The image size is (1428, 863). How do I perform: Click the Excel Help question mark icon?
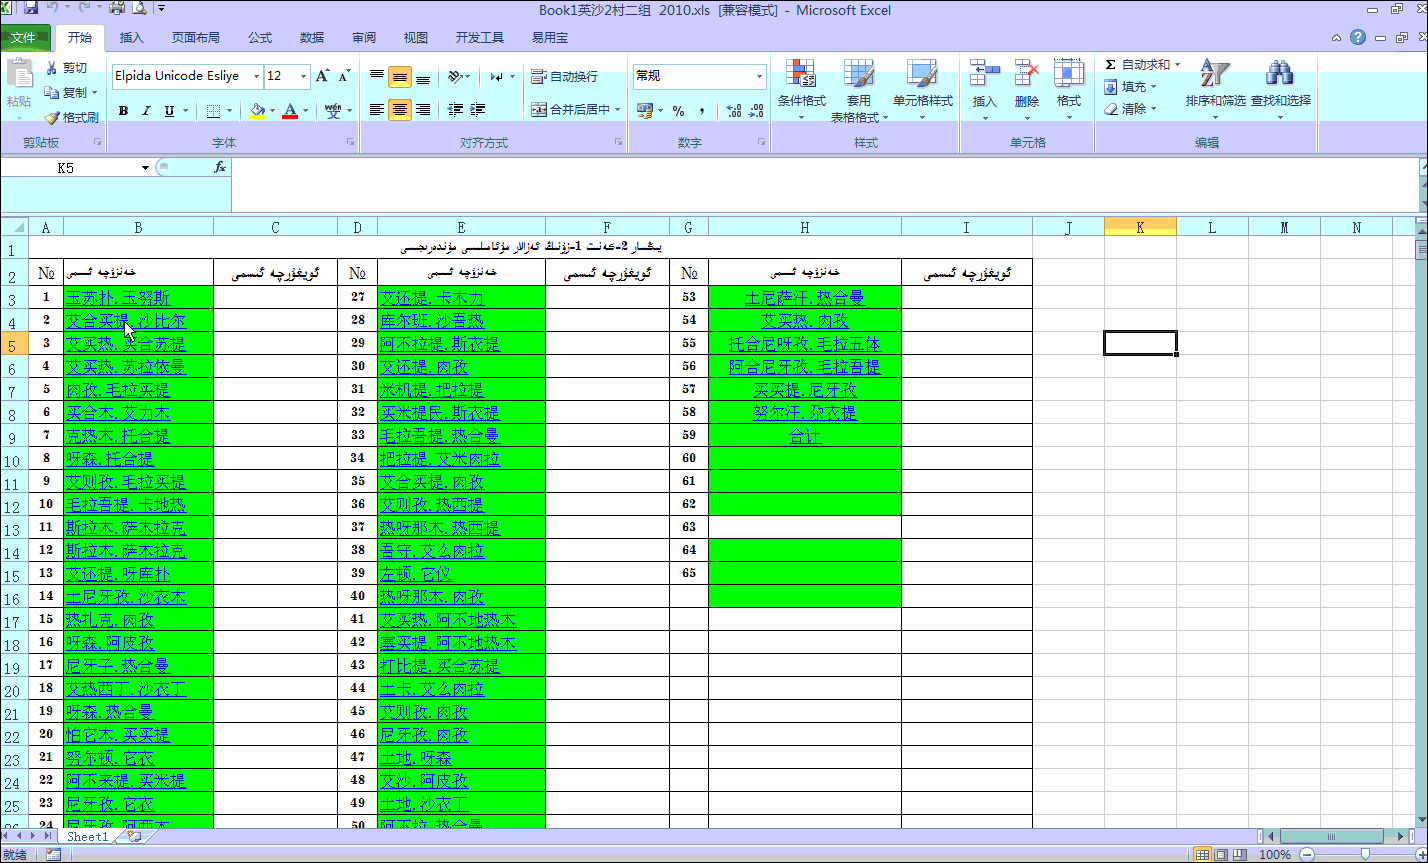(1357, 37)
